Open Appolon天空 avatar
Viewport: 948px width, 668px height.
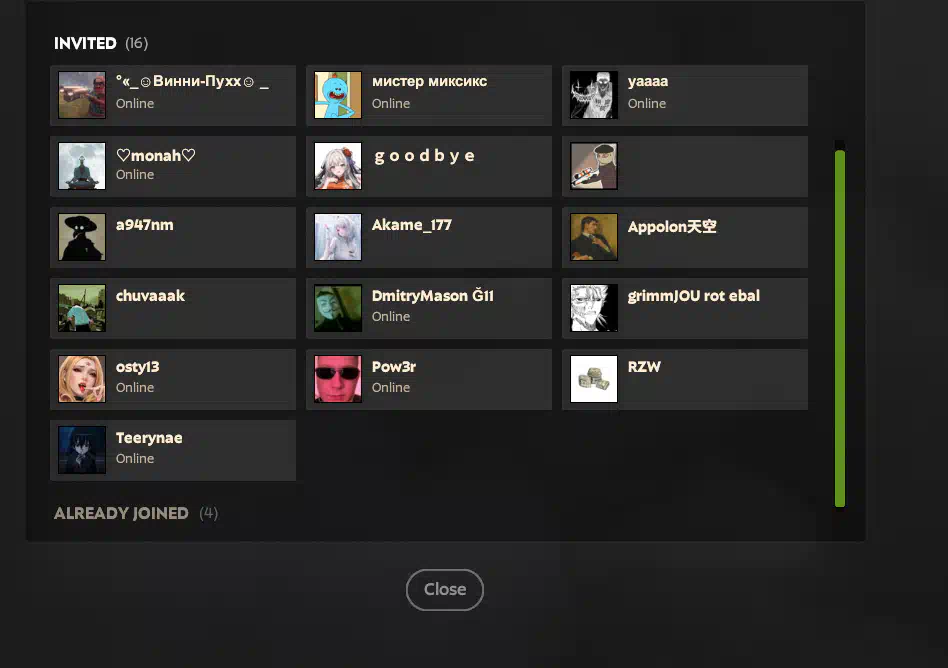(x=594, y=237)
